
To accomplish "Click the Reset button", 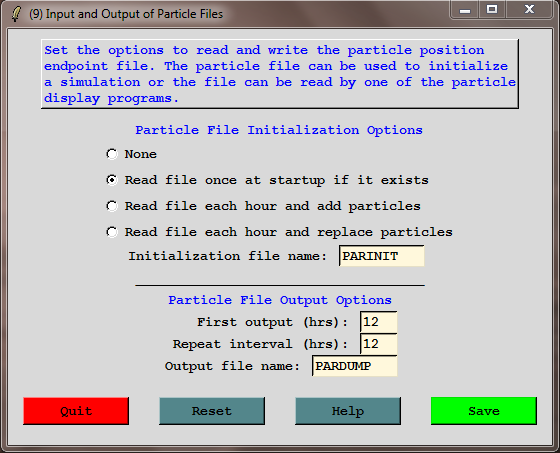I will click(x=212, y=411).
